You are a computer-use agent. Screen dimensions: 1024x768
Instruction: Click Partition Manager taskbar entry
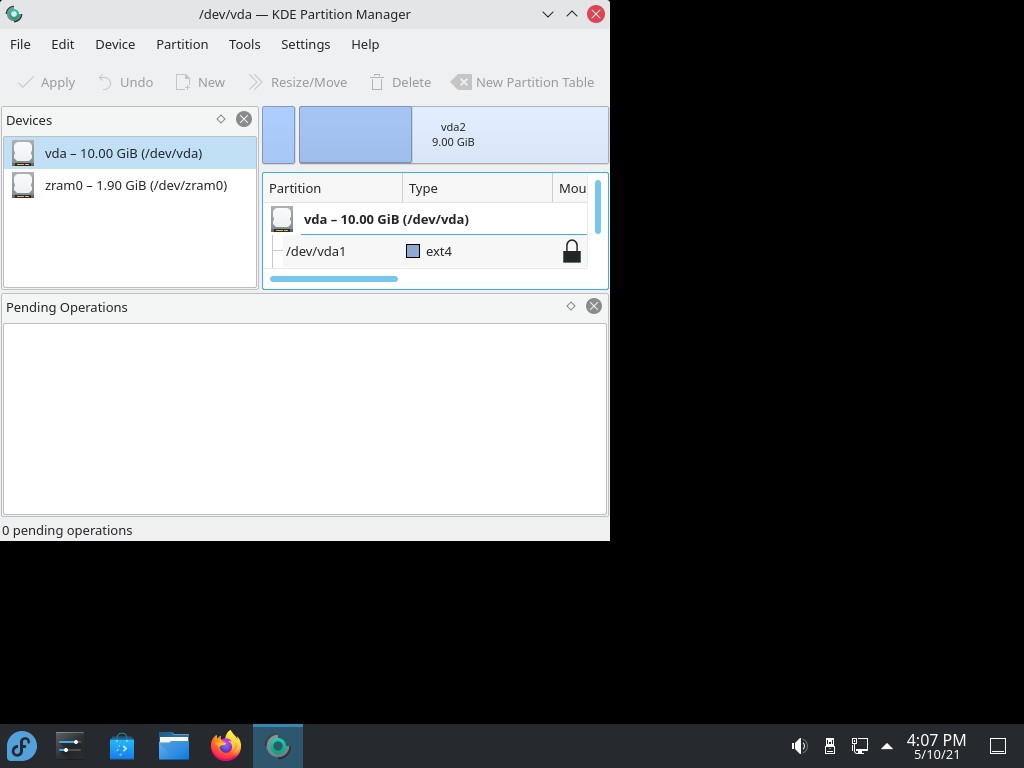(x=278, y=746)
